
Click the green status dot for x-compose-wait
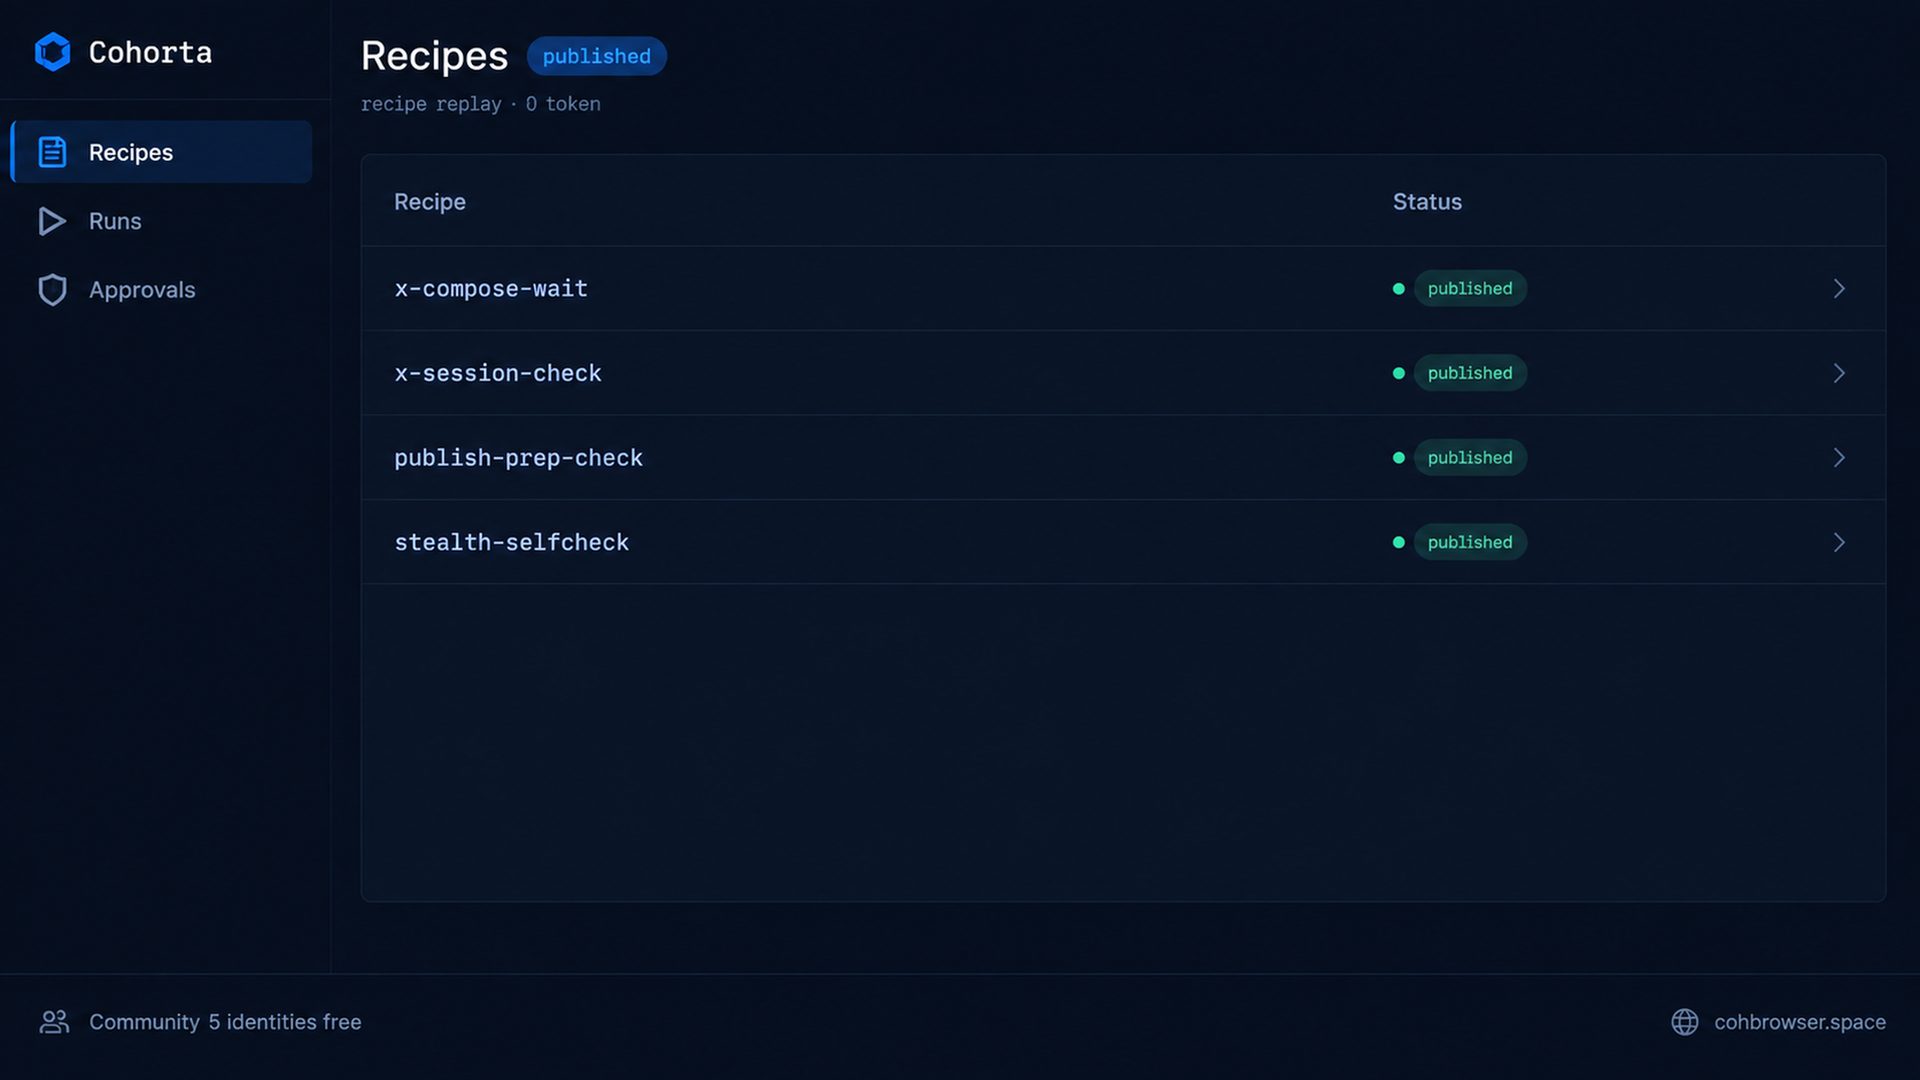1399,289
